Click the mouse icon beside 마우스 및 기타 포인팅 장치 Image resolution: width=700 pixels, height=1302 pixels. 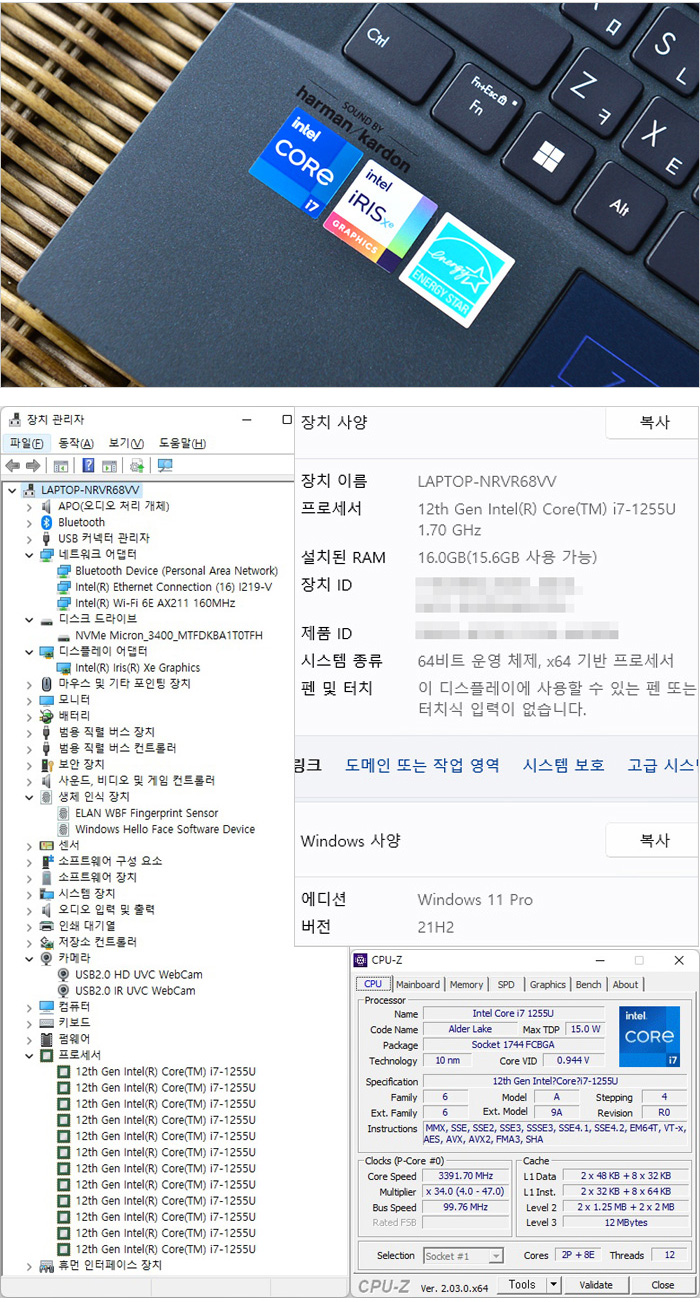point(46,684)
